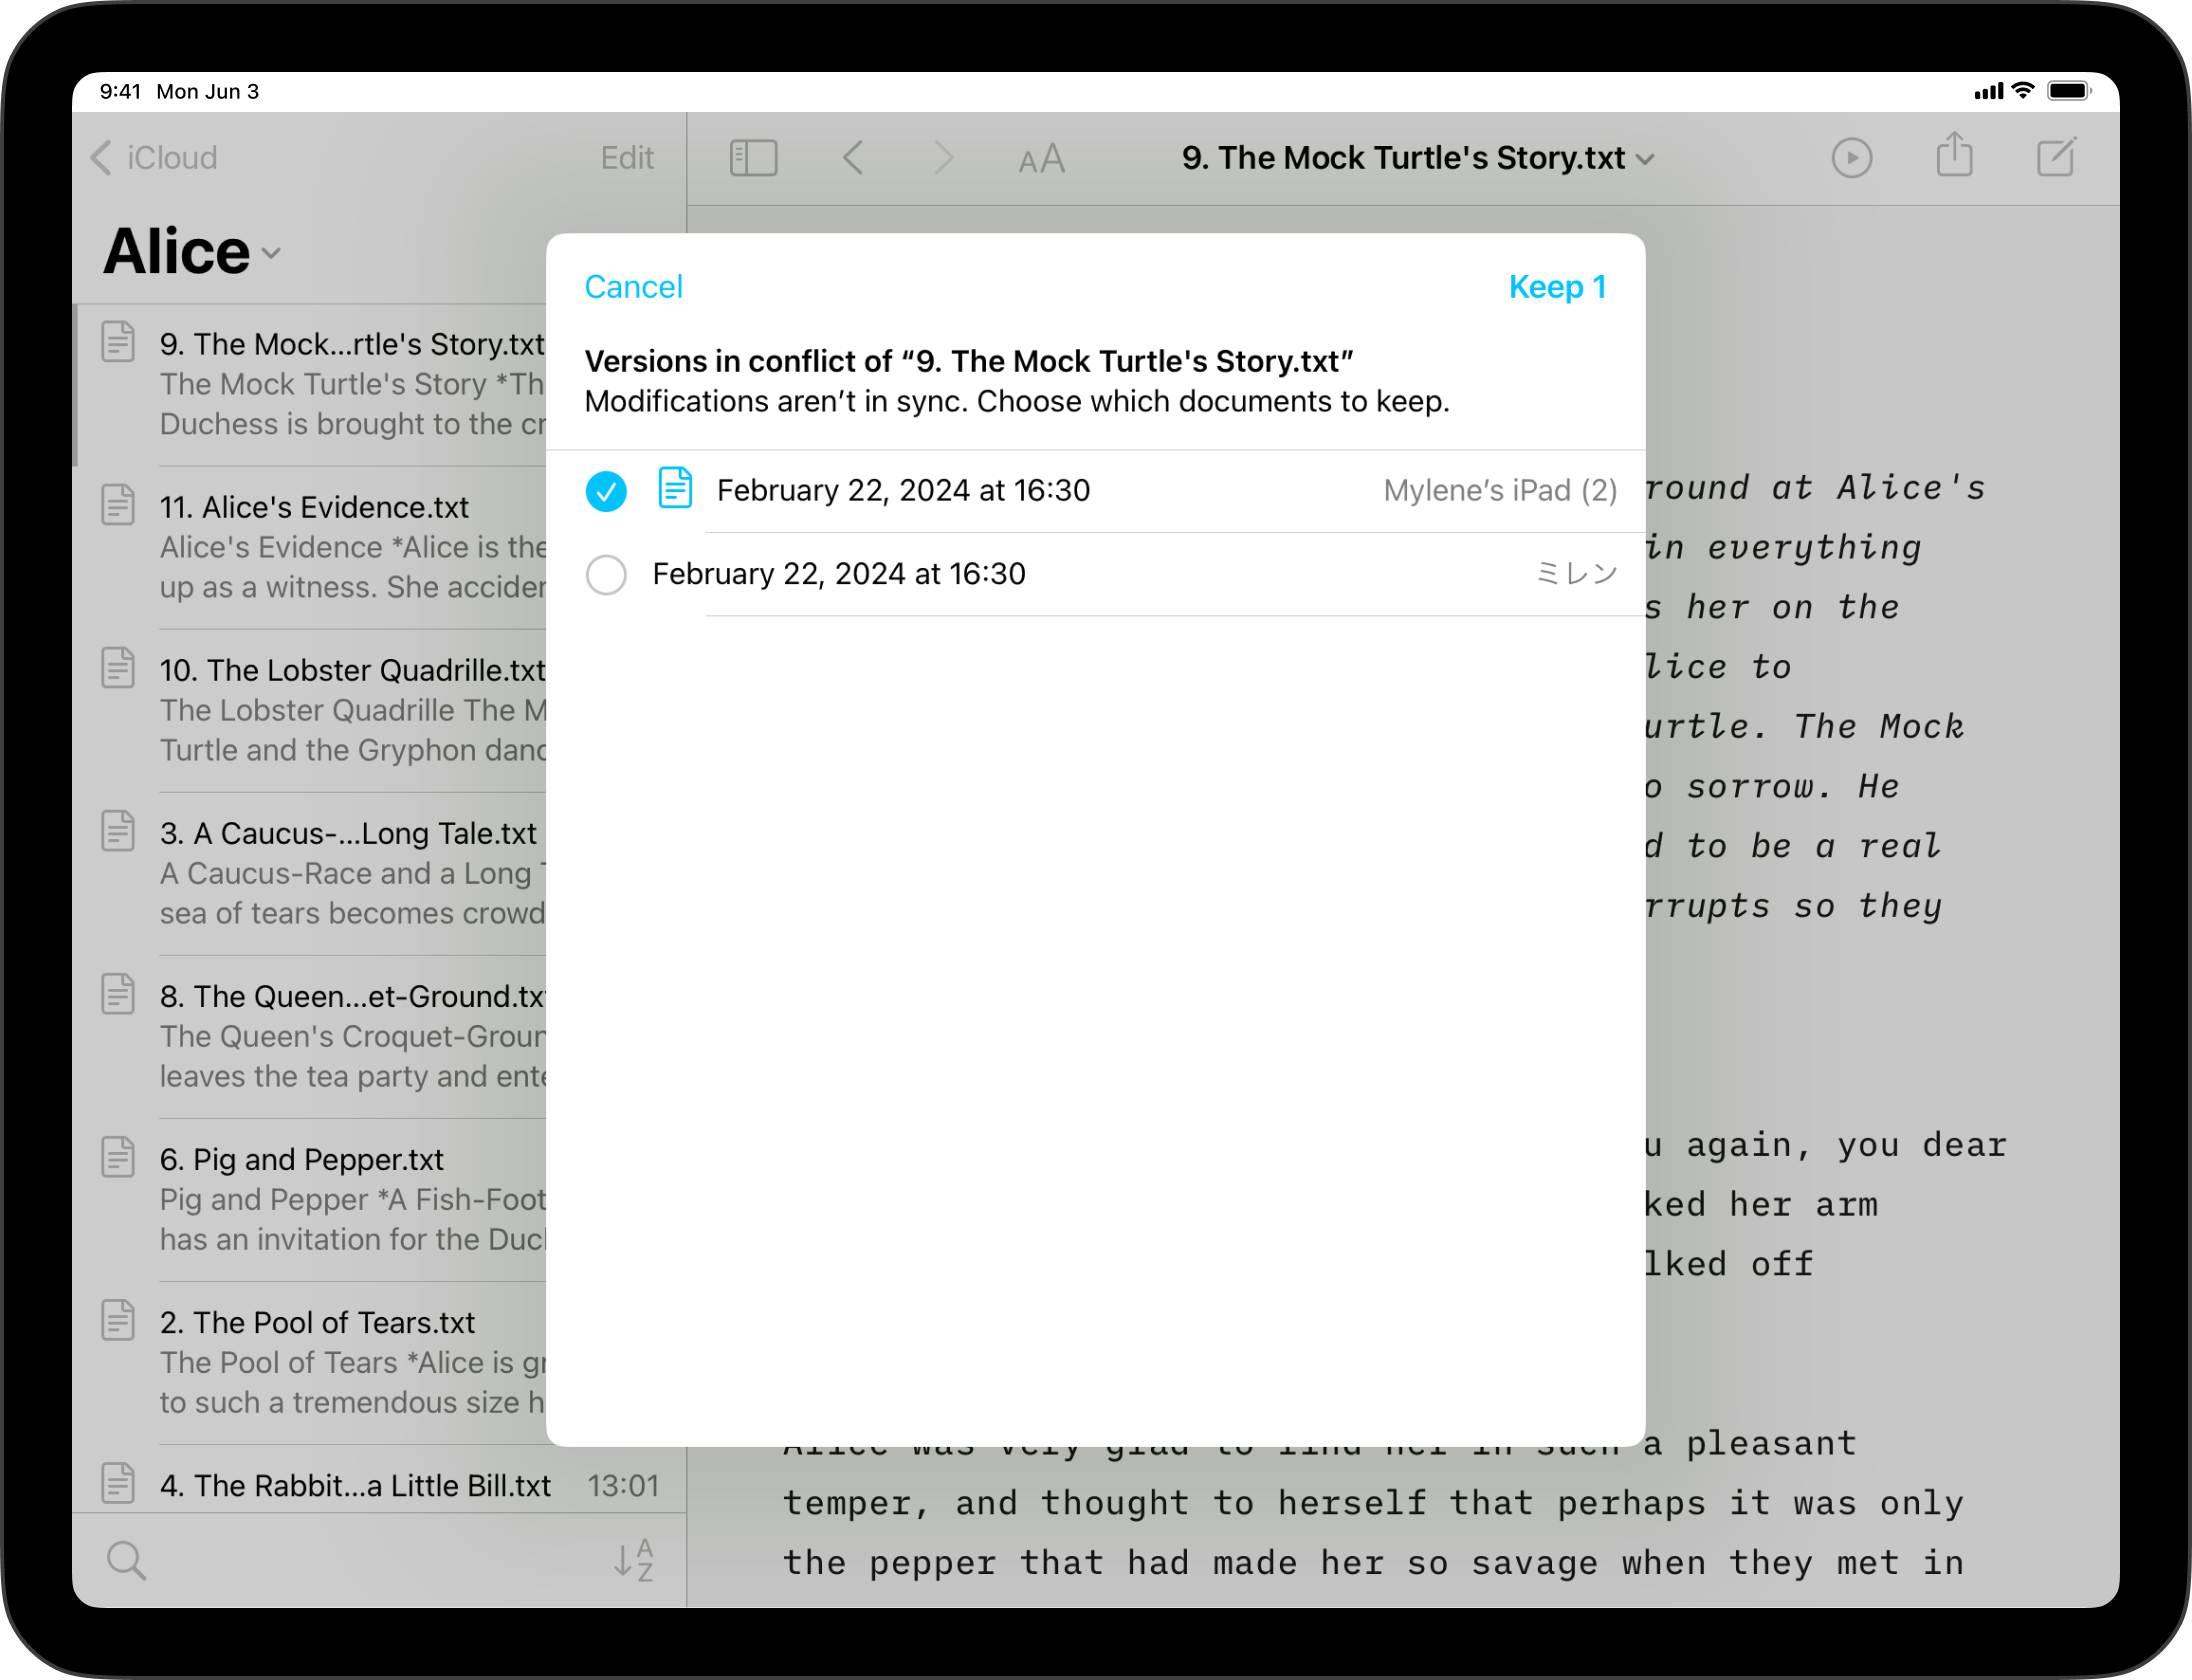Confirm with the Keep 1 button

pos(1557,287)
